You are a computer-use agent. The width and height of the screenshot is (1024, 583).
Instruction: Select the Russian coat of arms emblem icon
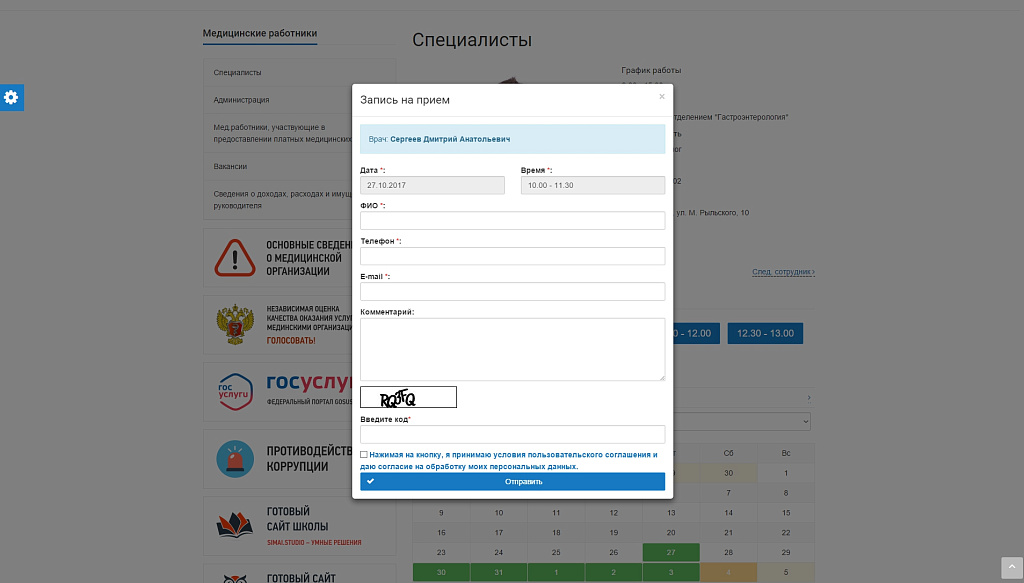(x=235, y=324)
